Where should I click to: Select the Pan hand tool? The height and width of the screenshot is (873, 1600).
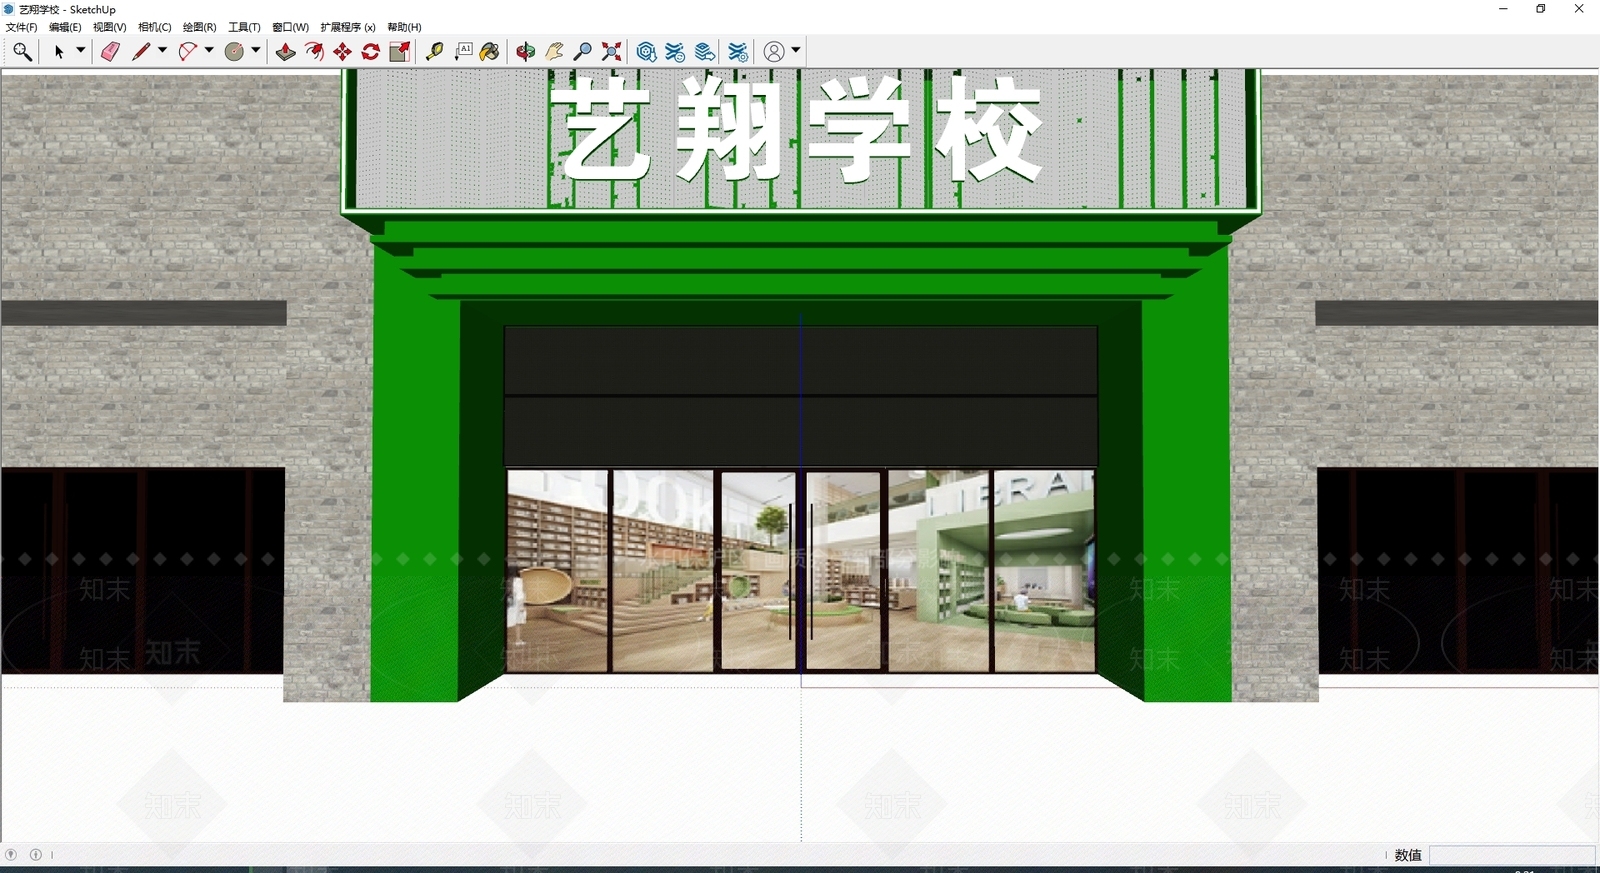(554, 52)
